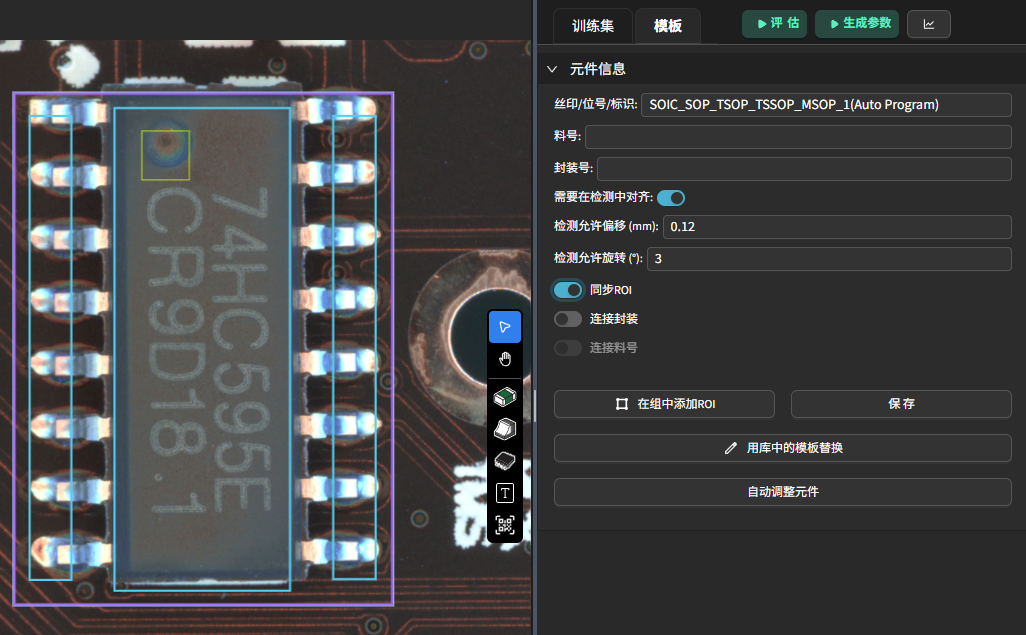
Task: Select the hand pan tool
Action: (x=505, y=360)
